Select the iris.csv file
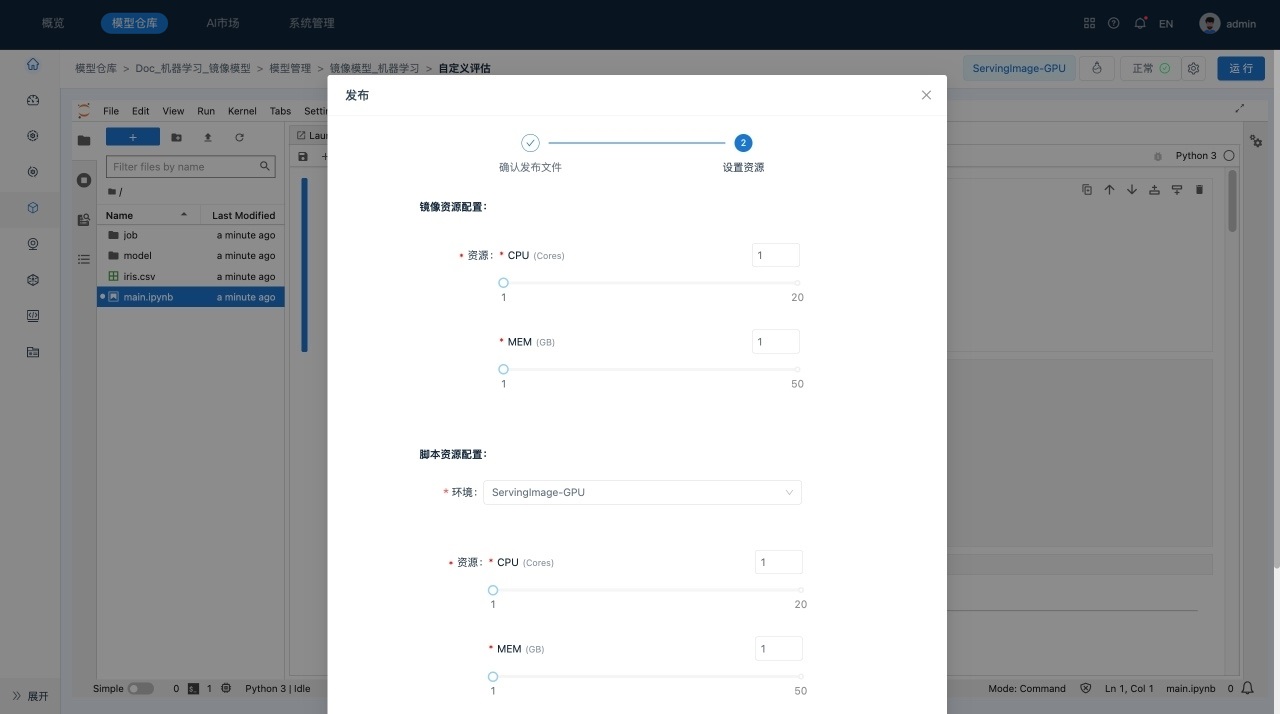Viewport: 1280px width, 714px height. pyautogui.click(x=139, y=276)
